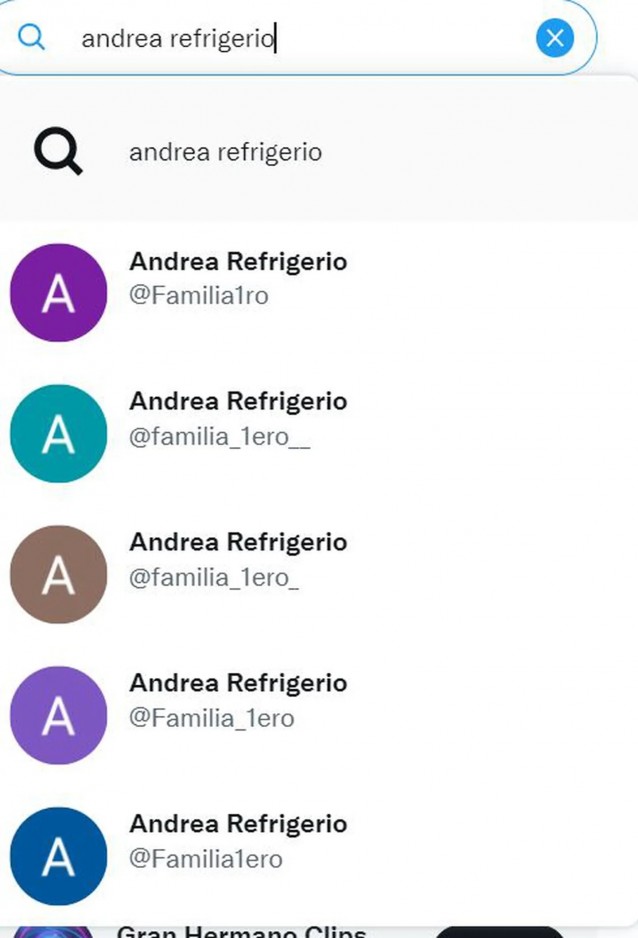
Task: Select the "andrea refrigerio" search suggestion text
Action: [225, 153]
